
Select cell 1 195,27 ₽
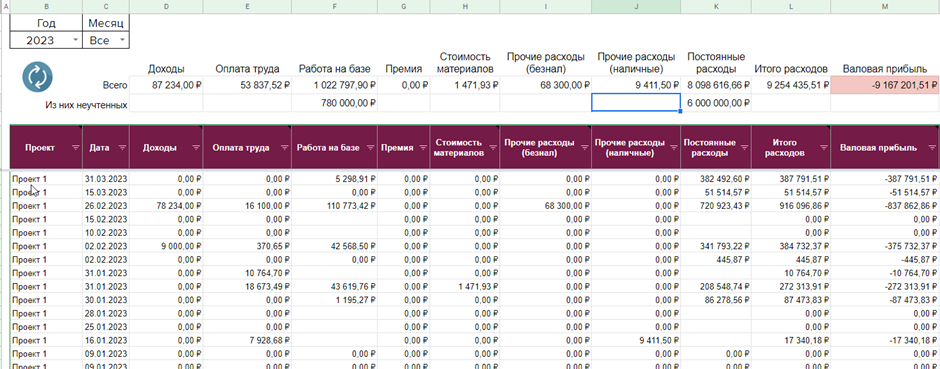coord(335,300)
